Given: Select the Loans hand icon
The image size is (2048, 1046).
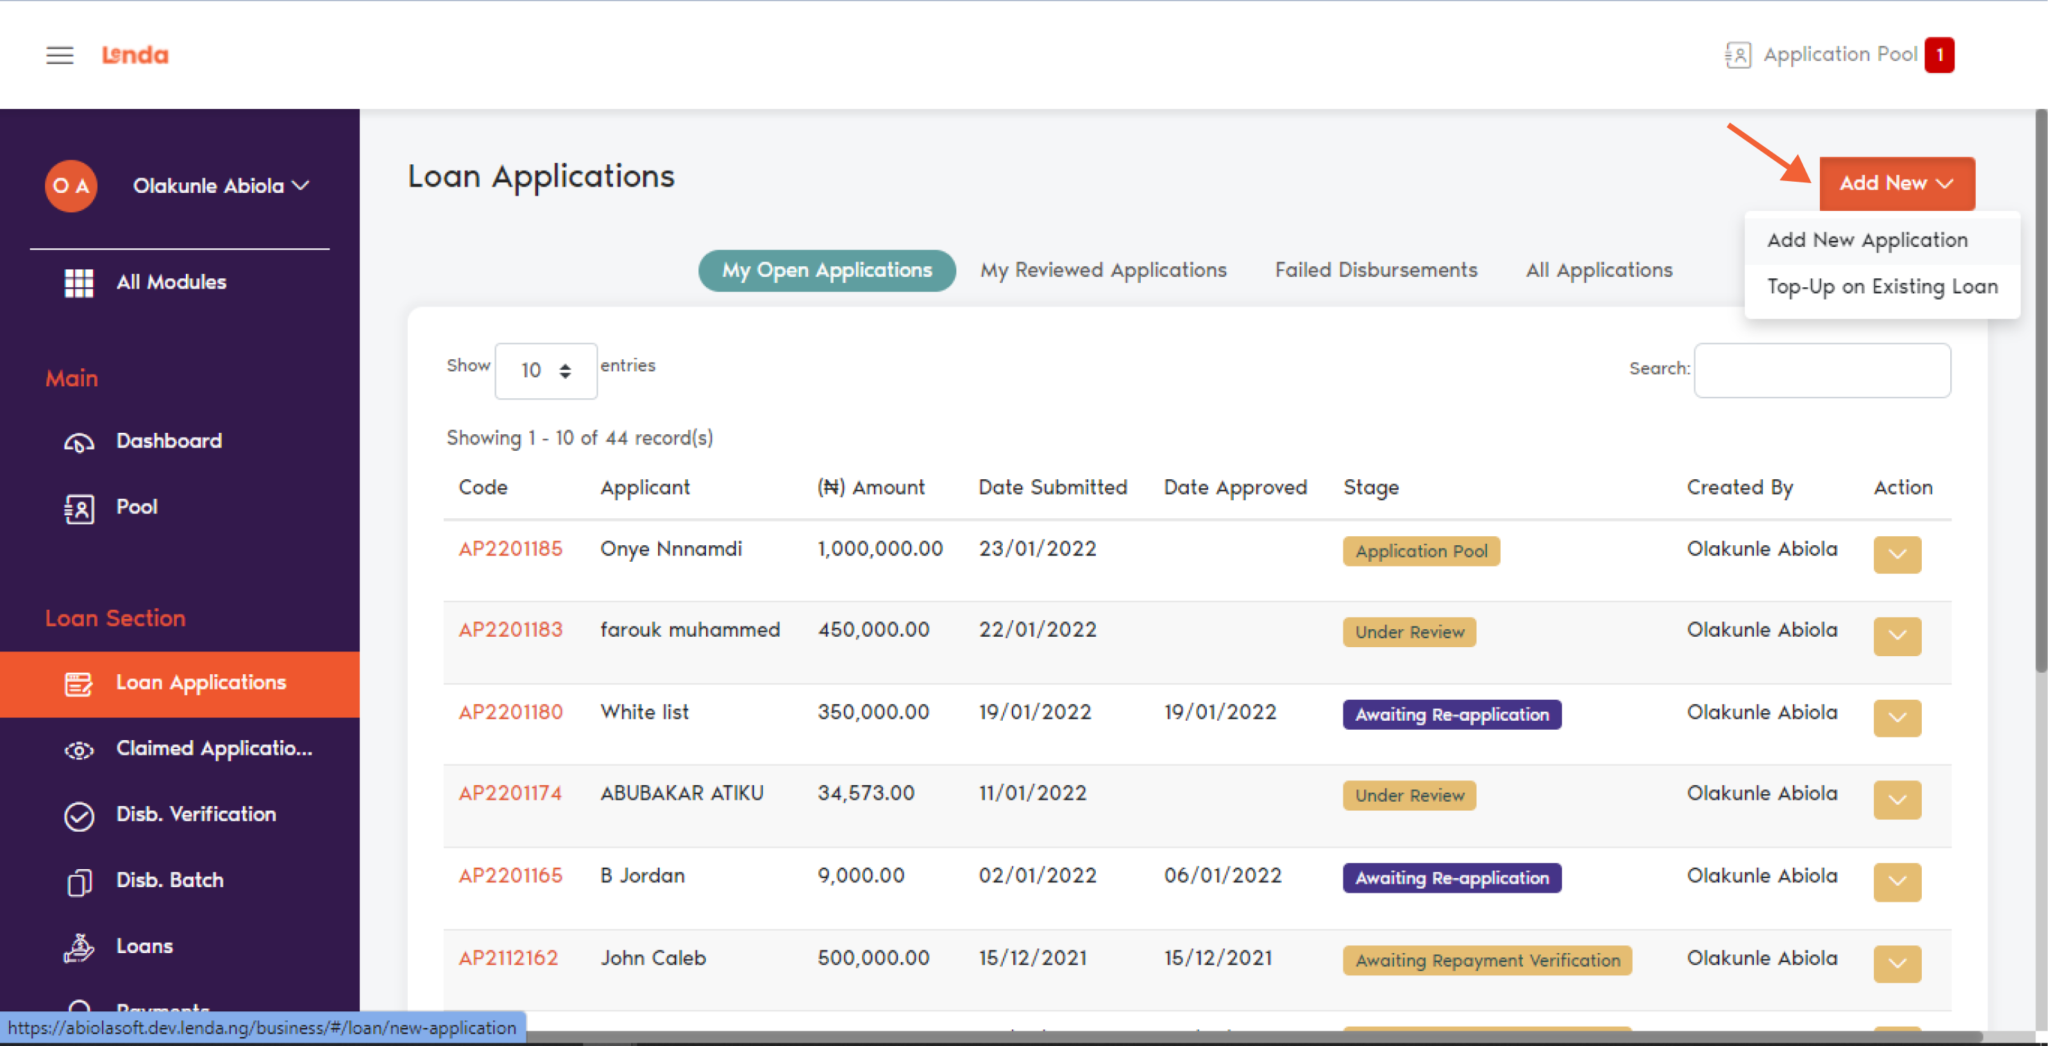Looking at the screenshot, I should 78,946.
